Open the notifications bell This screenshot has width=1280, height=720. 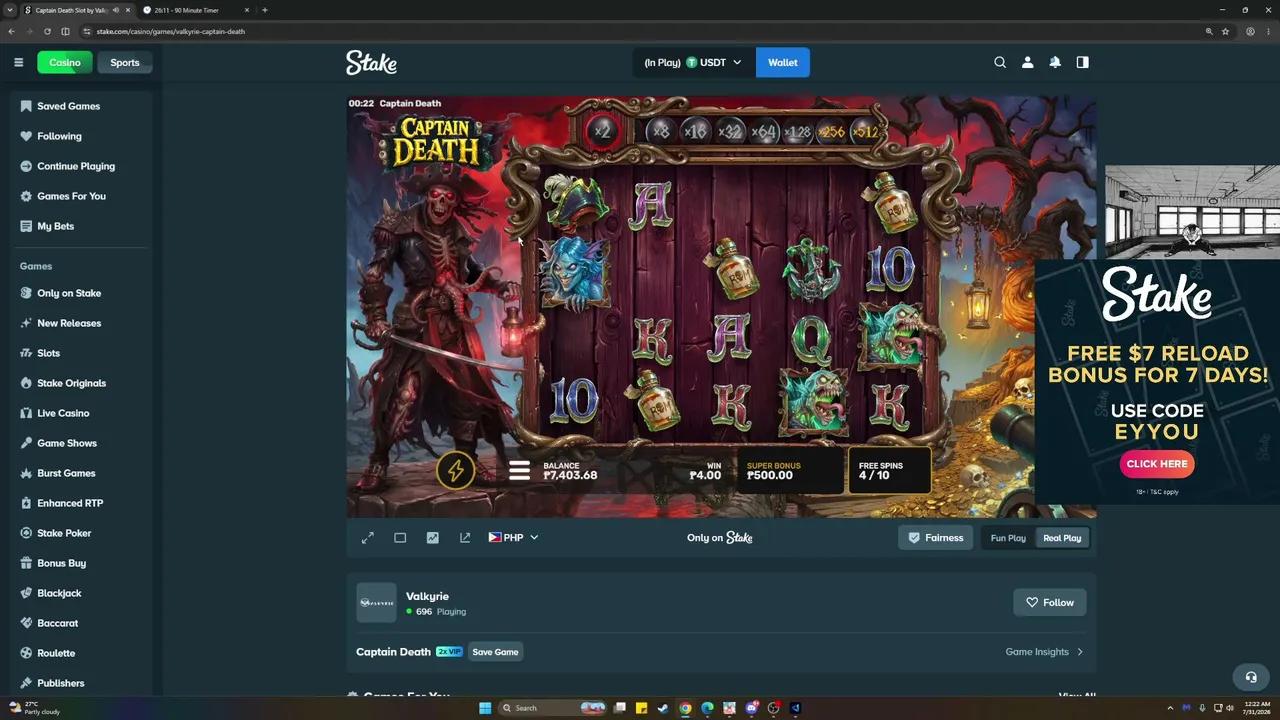pos(1055,62)
